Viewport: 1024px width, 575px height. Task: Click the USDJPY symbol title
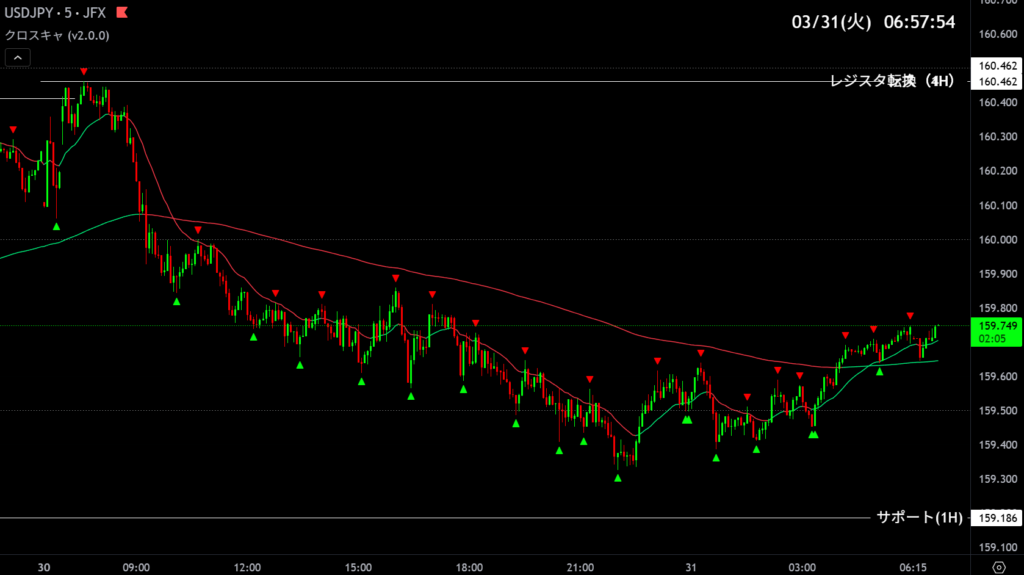33,14
